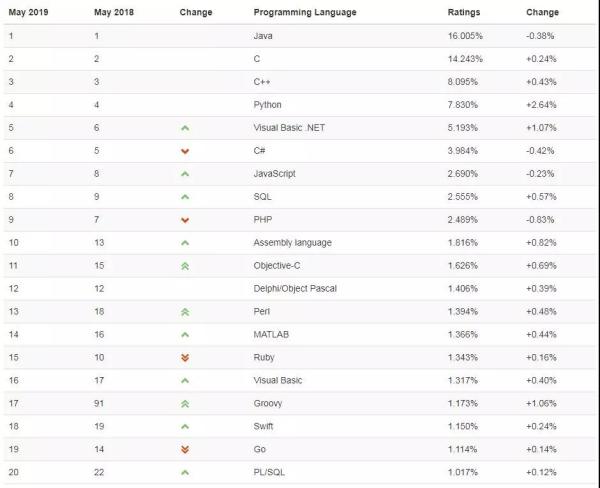Click the up arrow in the Assembly language row
This screenshot has width=600, height=488.
185,243
